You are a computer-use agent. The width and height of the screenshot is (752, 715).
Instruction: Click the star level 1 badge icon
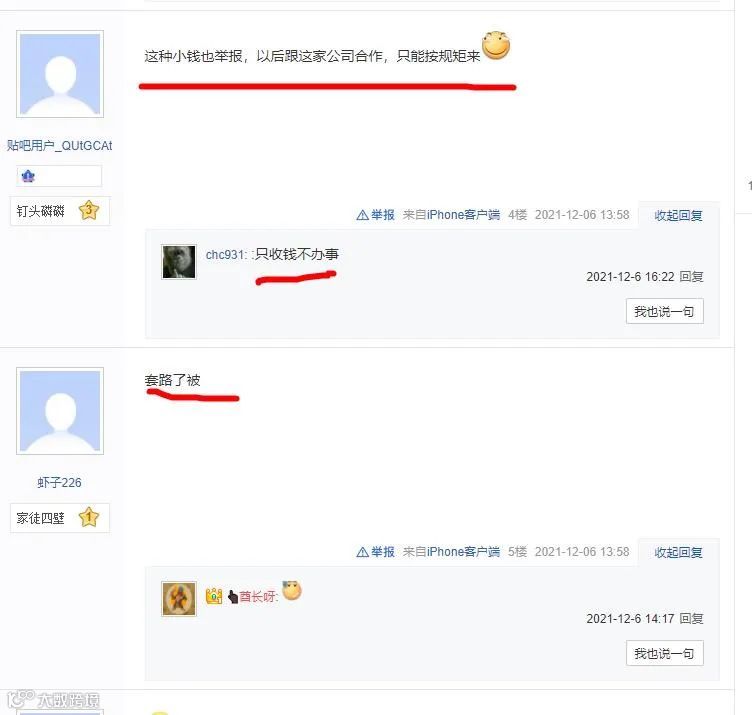pyautogui.click(x=89, y=517)
